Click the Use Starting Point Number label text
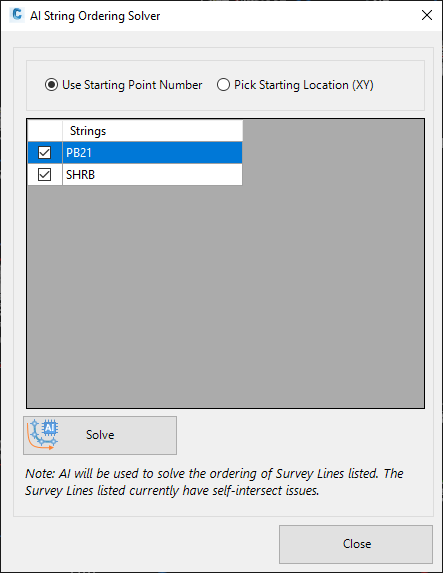The width and height of the screenshot is (443, 573). pos(132,85)
